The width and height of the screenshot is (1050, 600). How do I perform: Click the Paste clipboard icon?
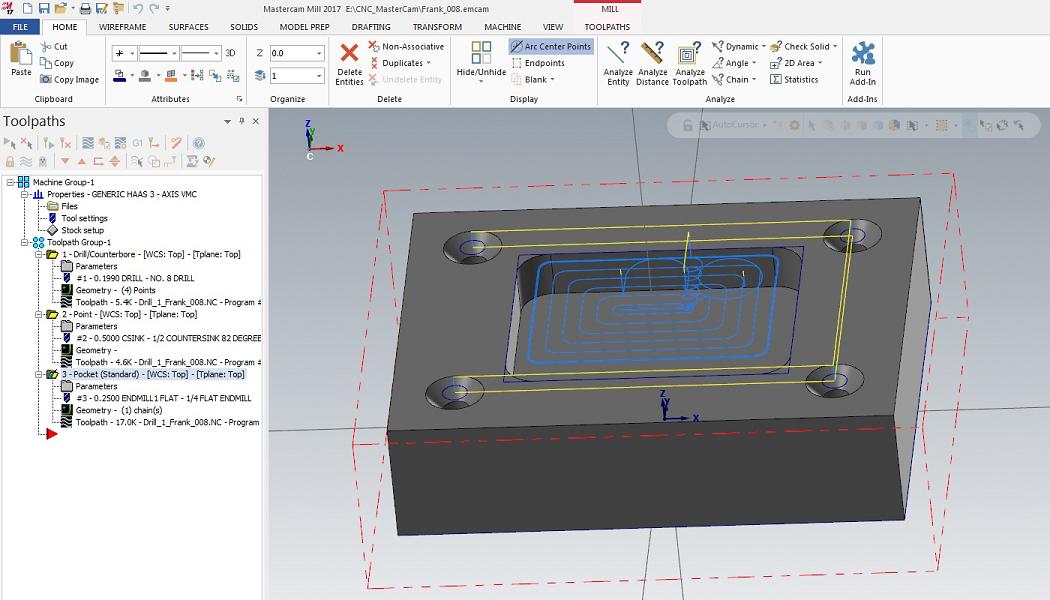click(x=21, y=55)
